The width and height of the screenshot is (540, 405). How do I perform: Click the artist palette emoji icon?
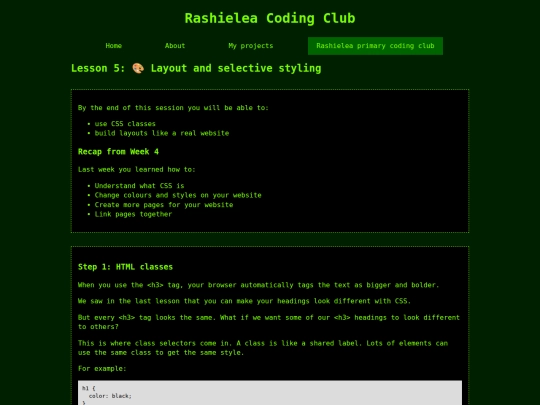point(138,68)
